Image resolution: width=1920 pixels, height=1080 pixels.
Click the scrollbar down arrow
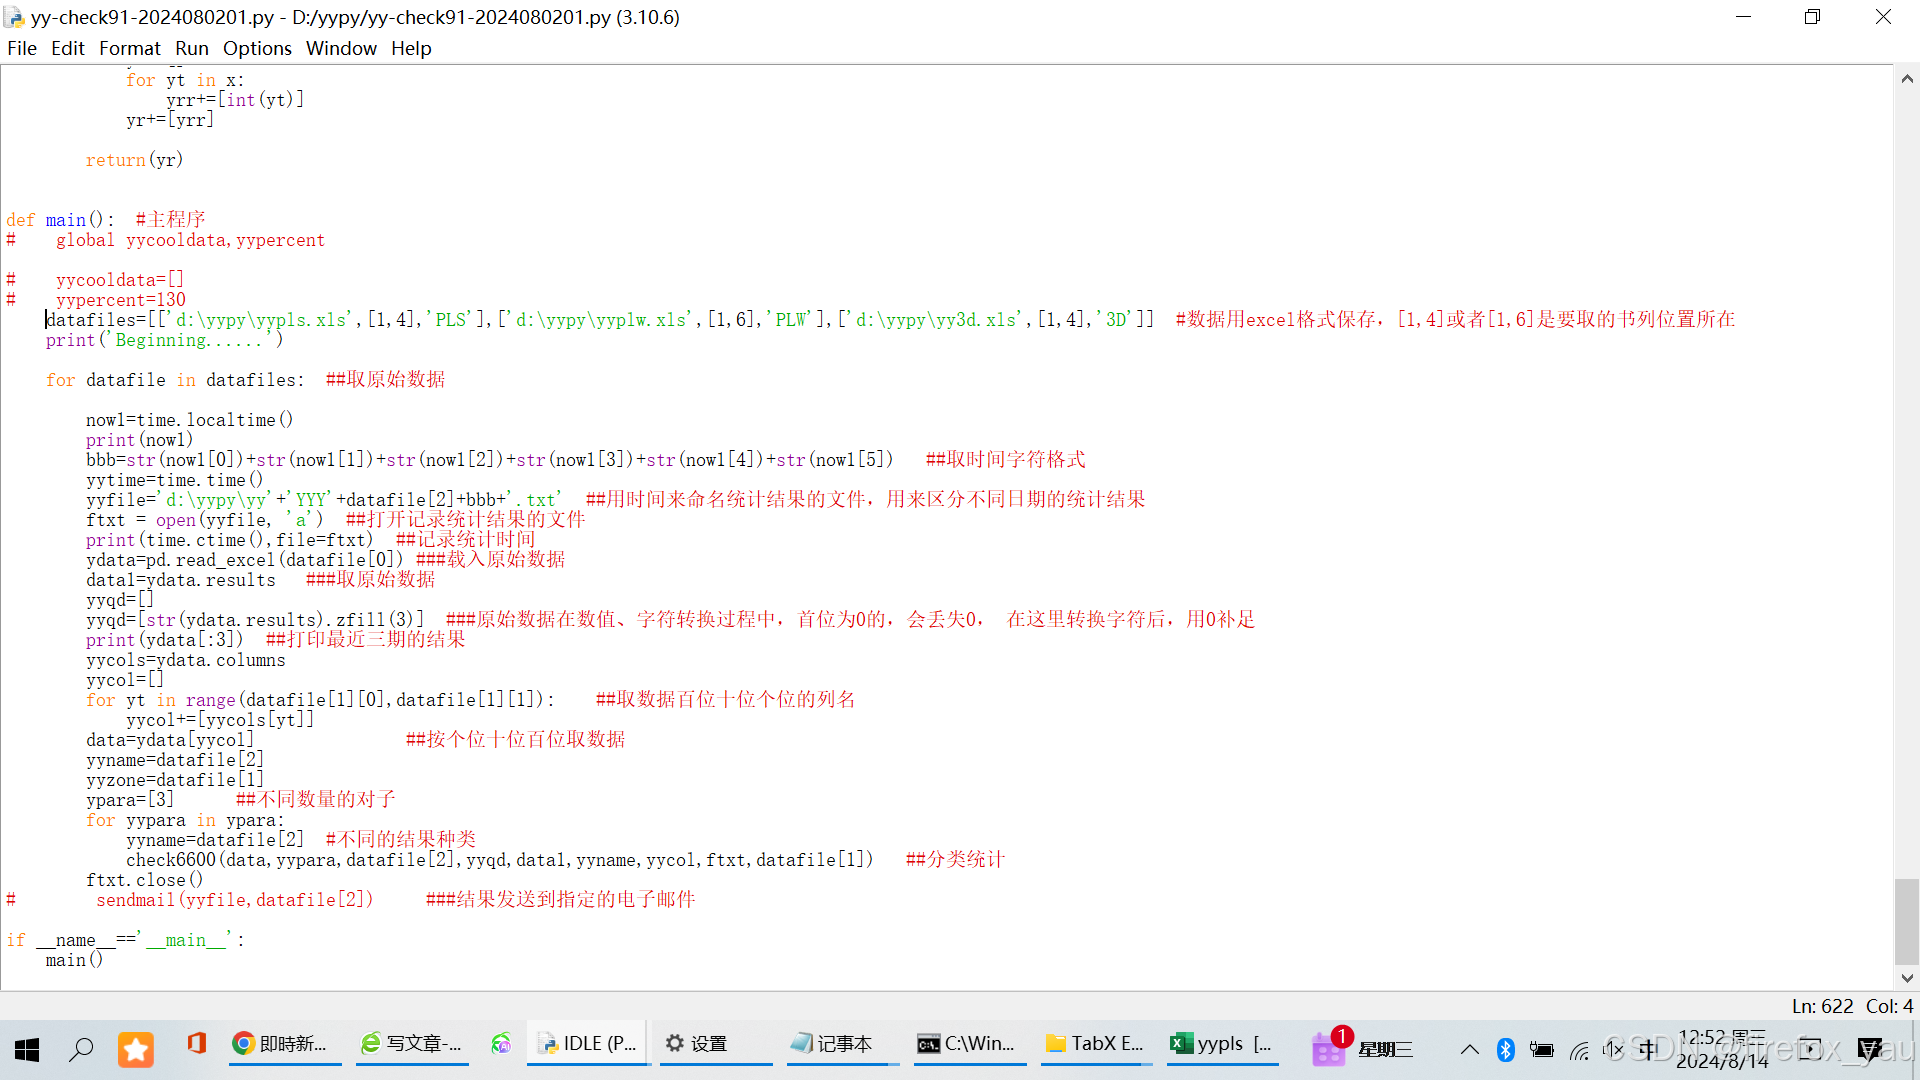point(1907,978)
